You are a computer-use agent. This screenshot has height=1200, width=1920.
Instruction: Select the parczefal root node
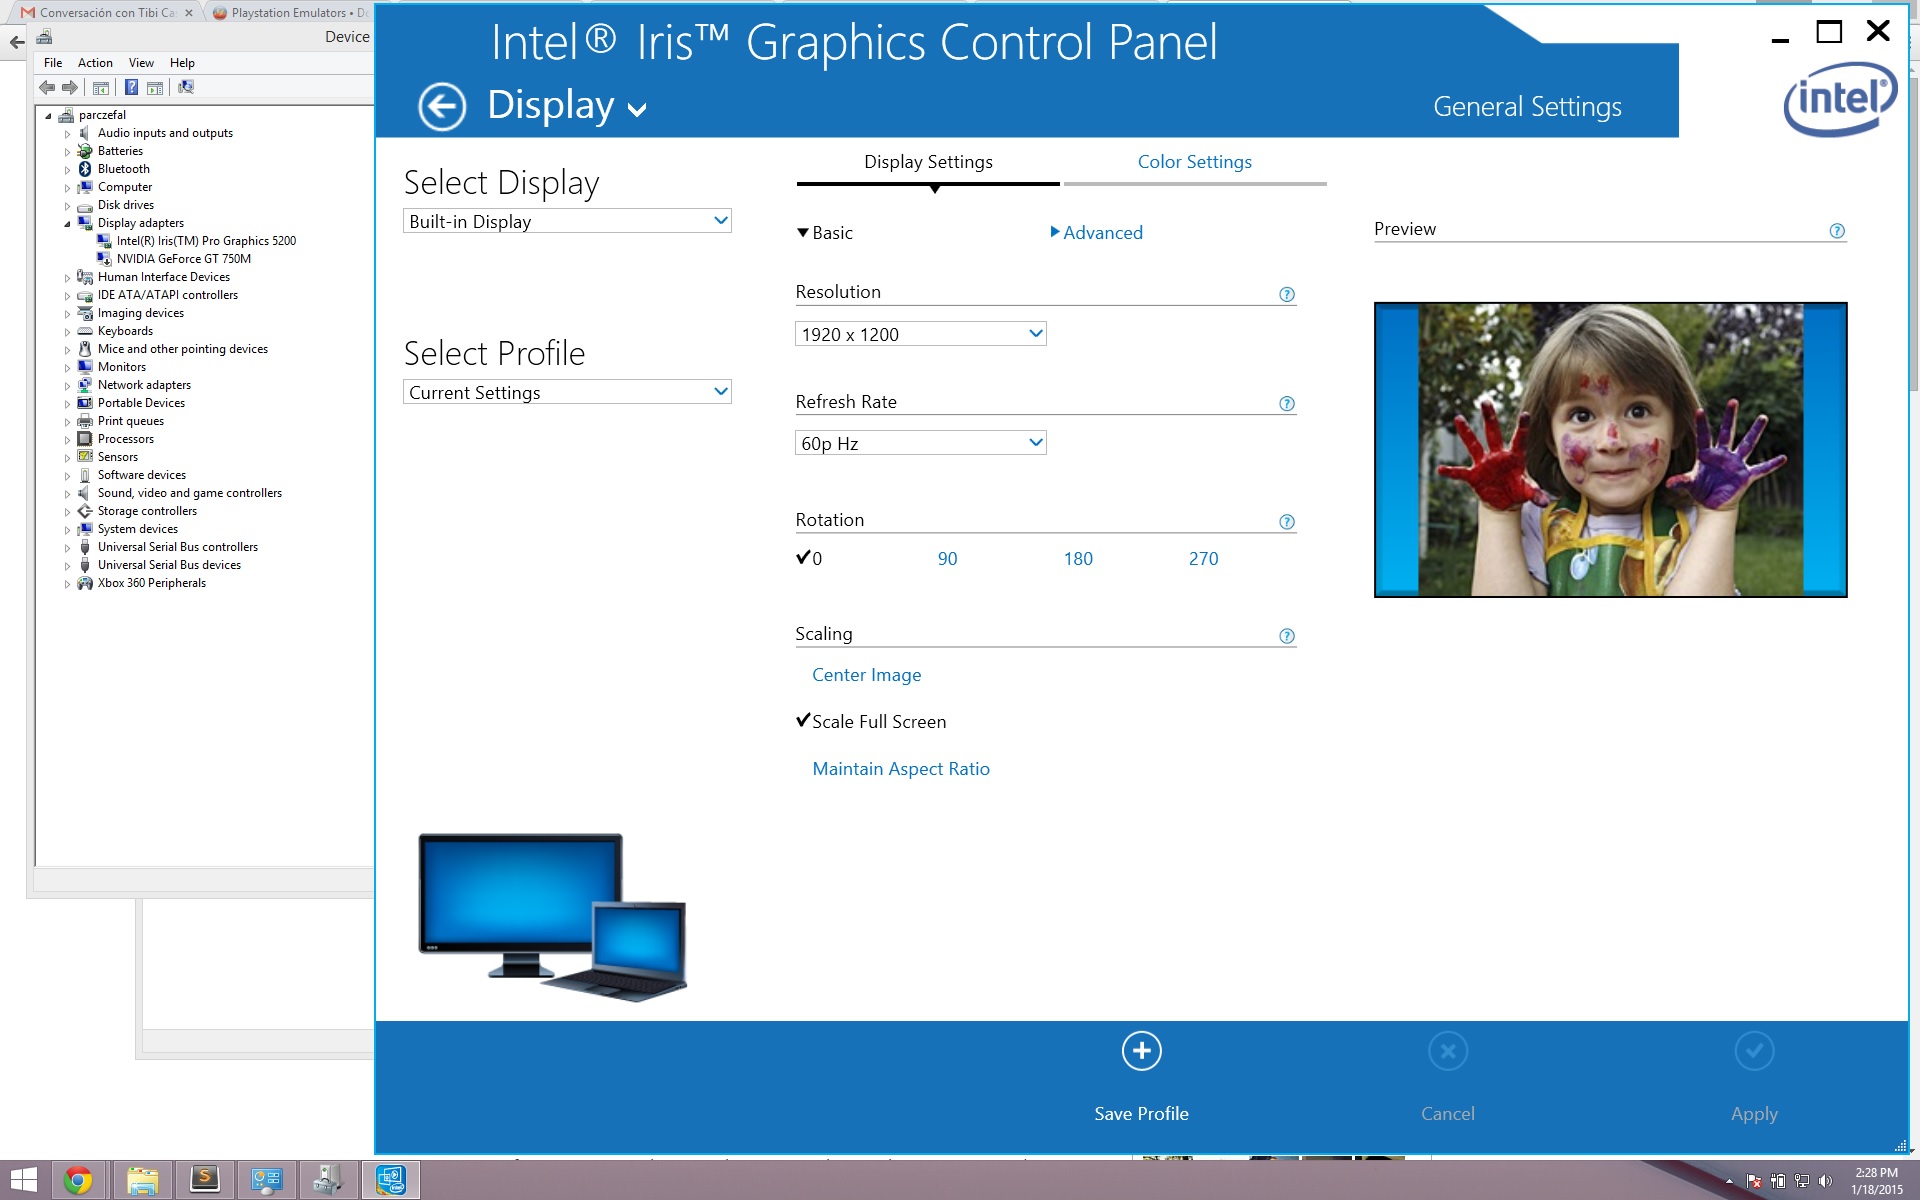(x=102, y=115)
